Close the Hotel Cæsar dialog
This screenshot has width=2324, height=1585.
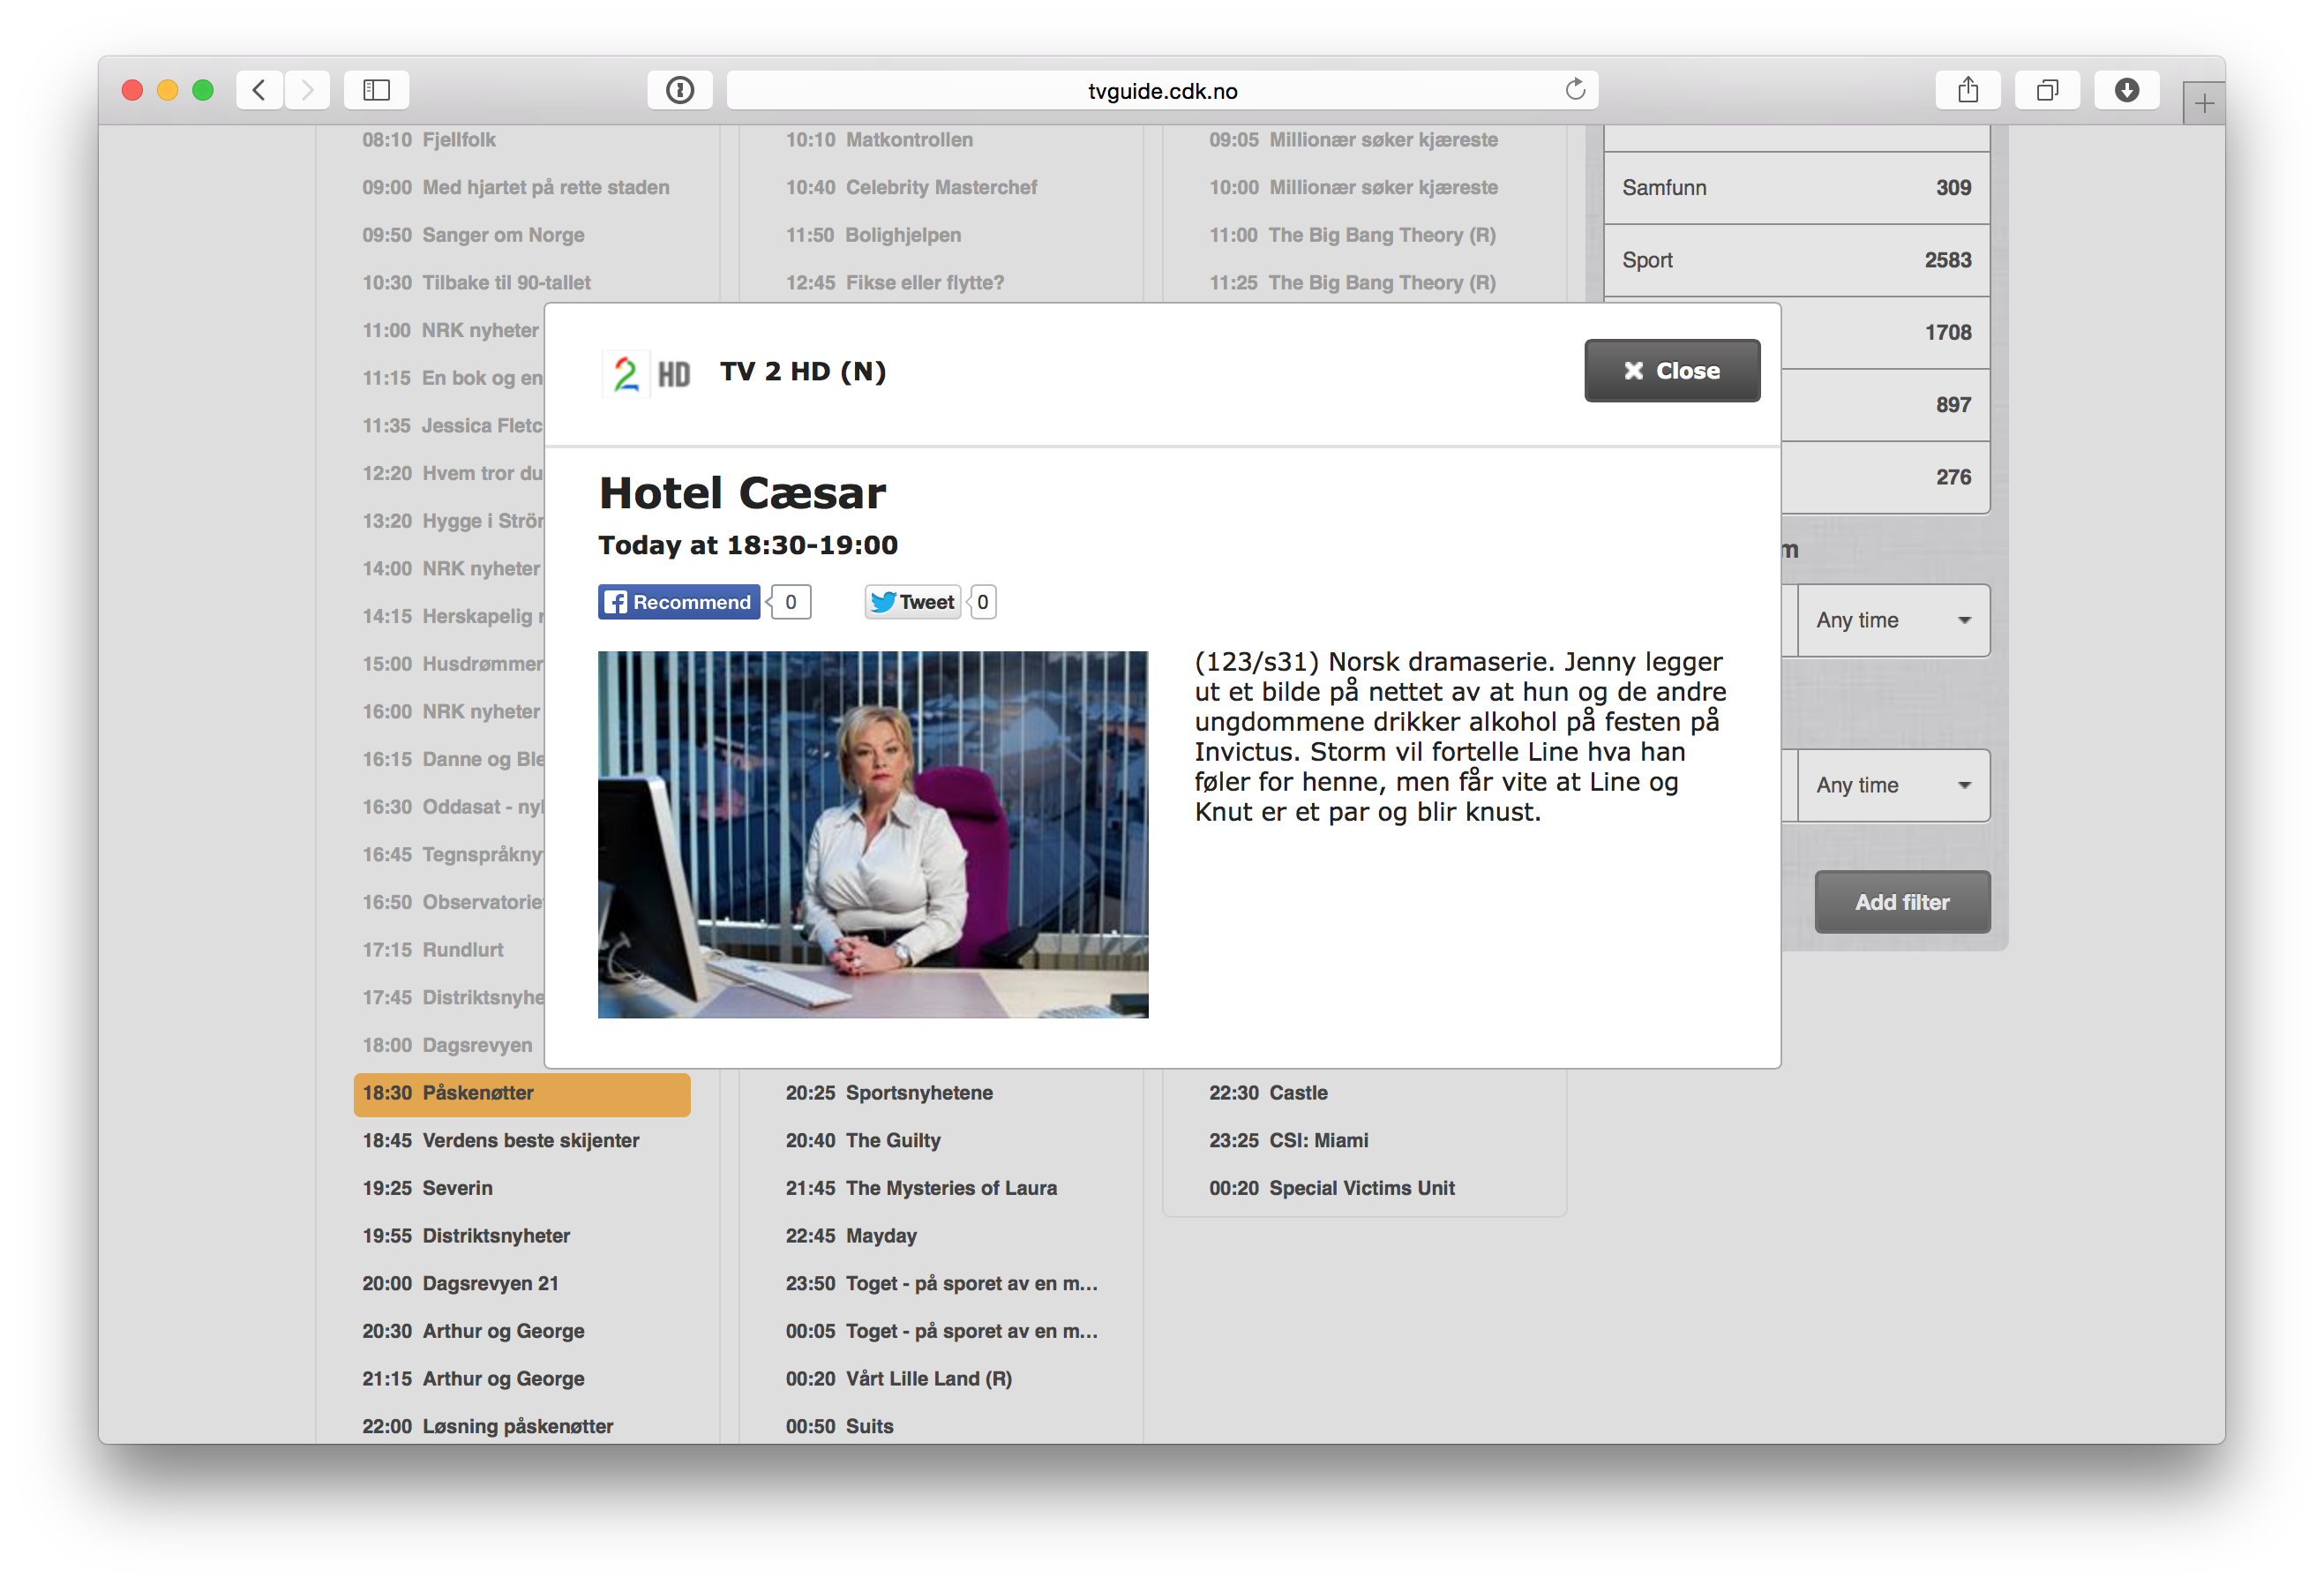tap(1671, 371)
